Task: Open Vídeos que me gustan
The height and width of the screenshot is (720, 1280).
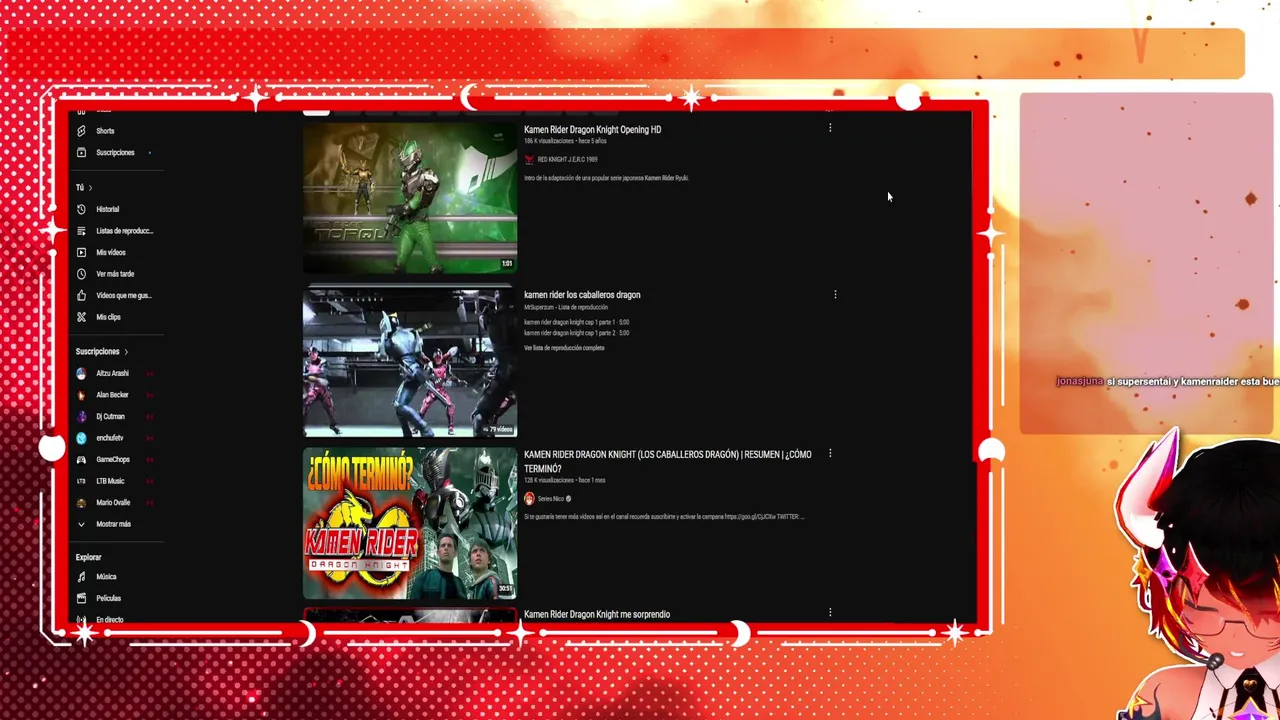Action: [115, 295]
